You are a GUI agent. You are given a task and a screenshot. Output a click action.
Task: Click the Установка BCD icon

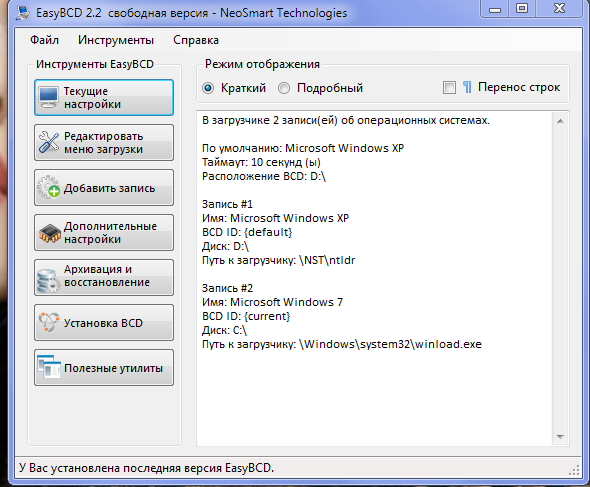click(x=49, y=322)
